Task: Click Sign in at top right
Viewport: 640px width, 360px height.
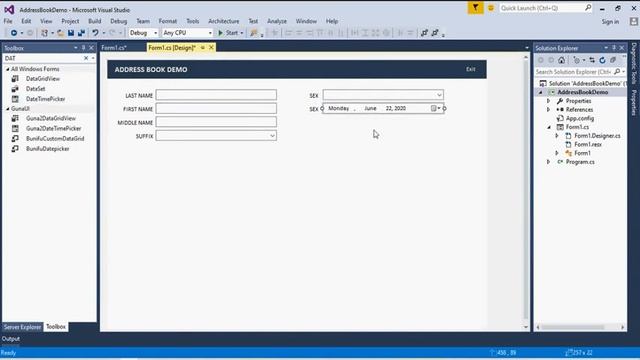Action: pyautogui.click(x=610, y=22)
